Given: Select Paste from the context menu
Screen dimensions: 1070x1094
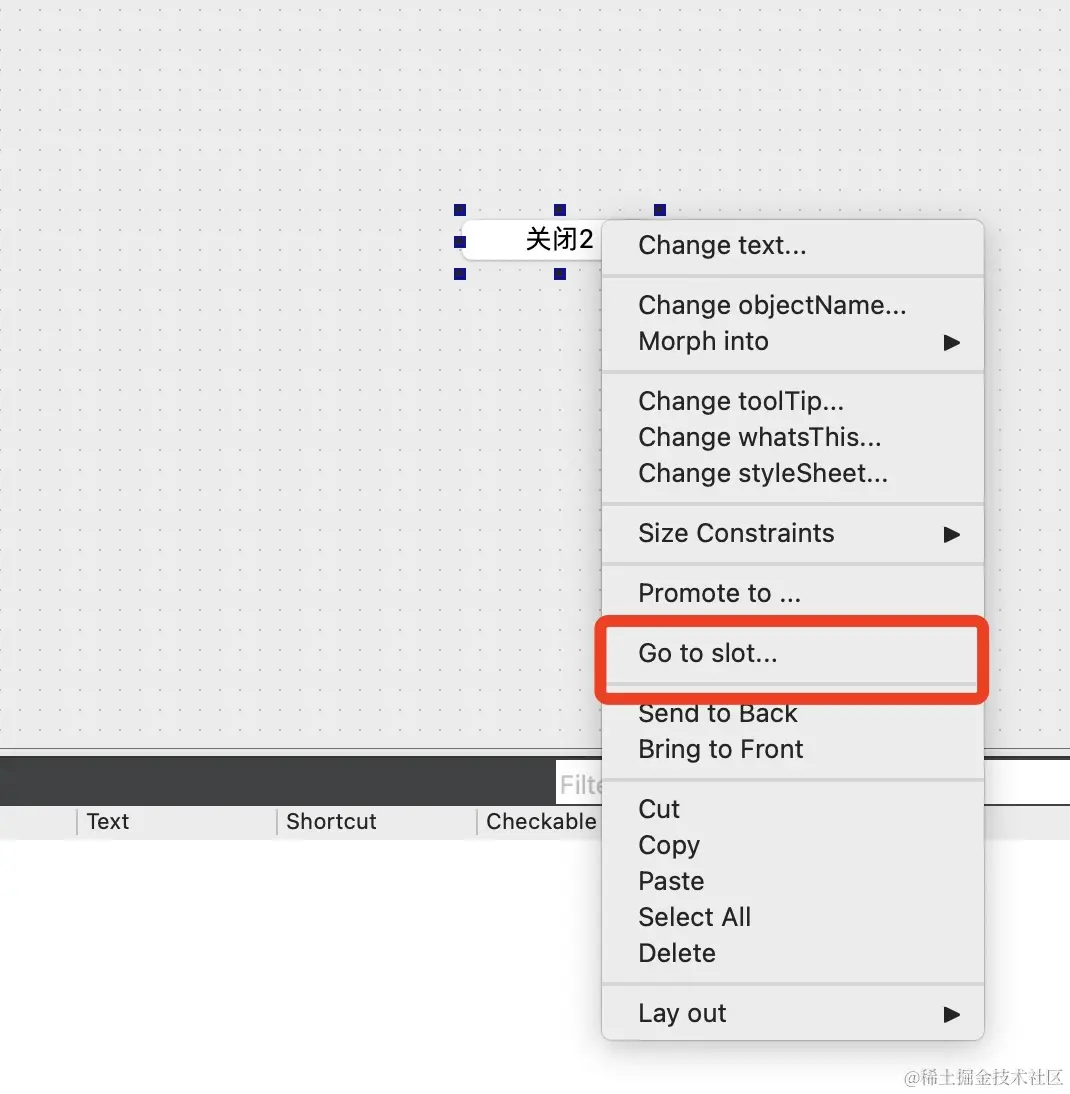Looking at the screenshot, I should click(792, 881).
